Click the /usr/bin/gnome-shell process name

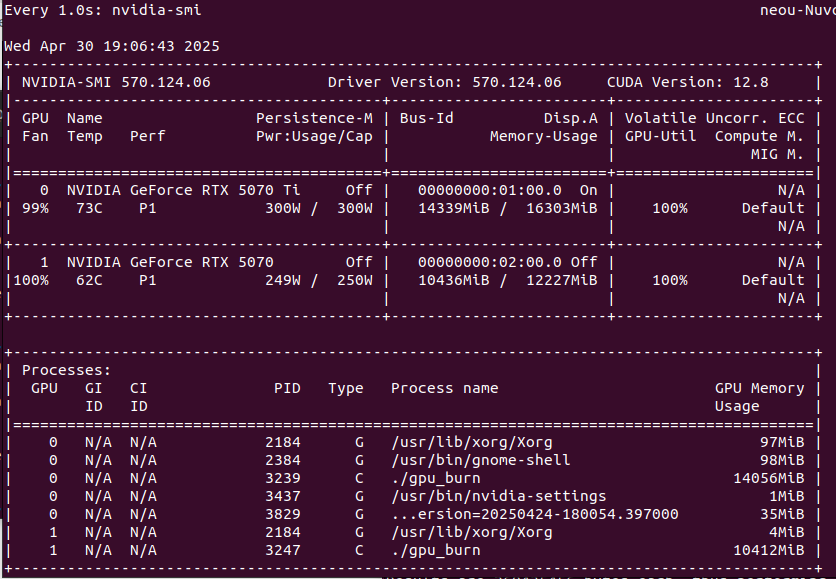pyautogui.click(x=481, y=460)
